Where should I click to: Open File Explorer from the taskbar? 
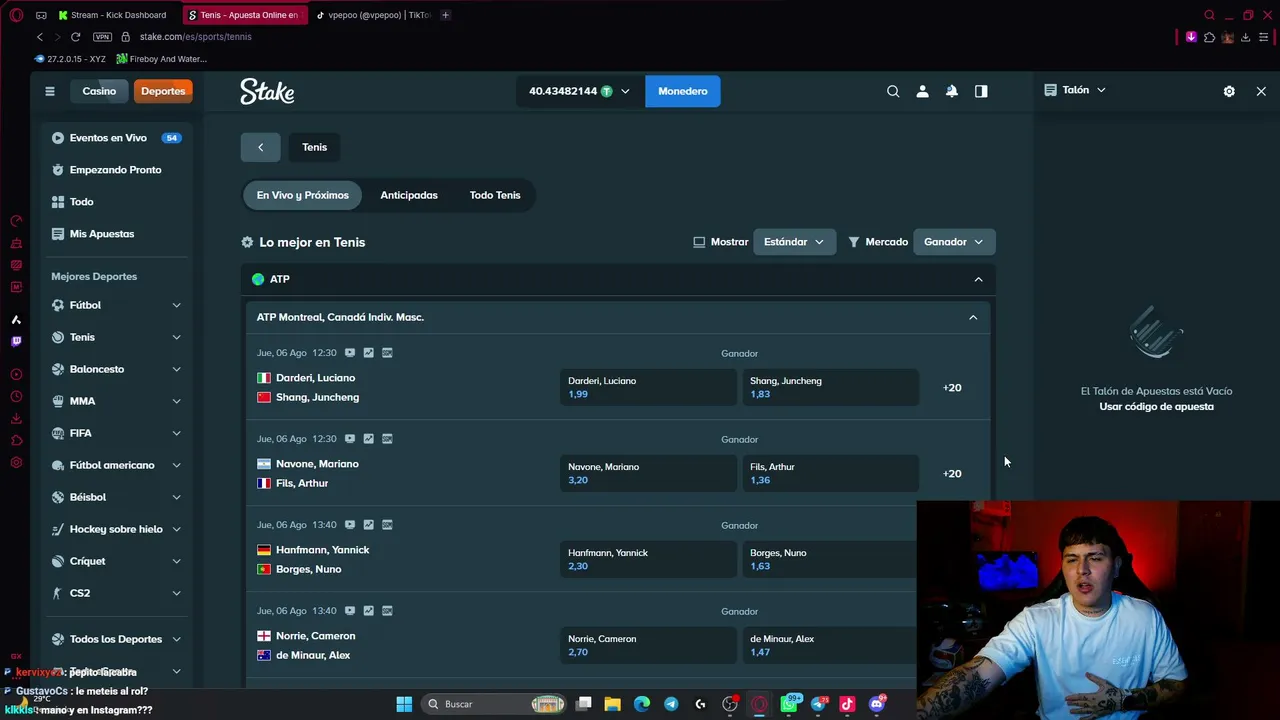pos(612,704)
